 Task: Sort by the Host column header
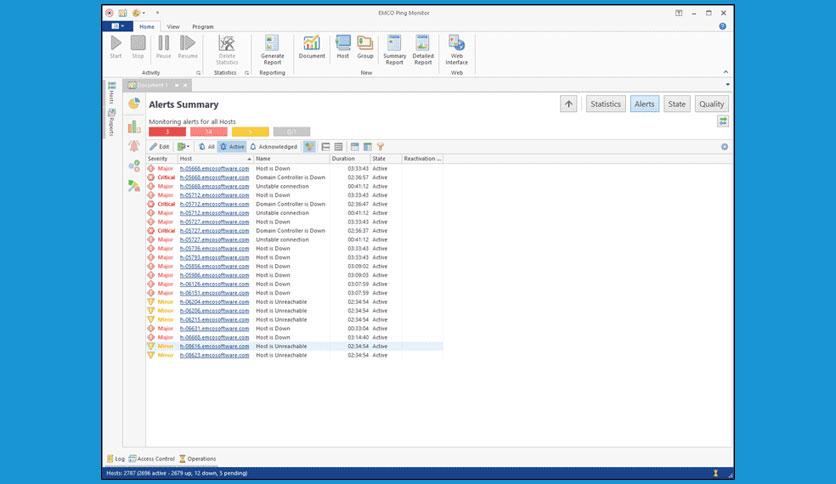(x=215, y=159)
